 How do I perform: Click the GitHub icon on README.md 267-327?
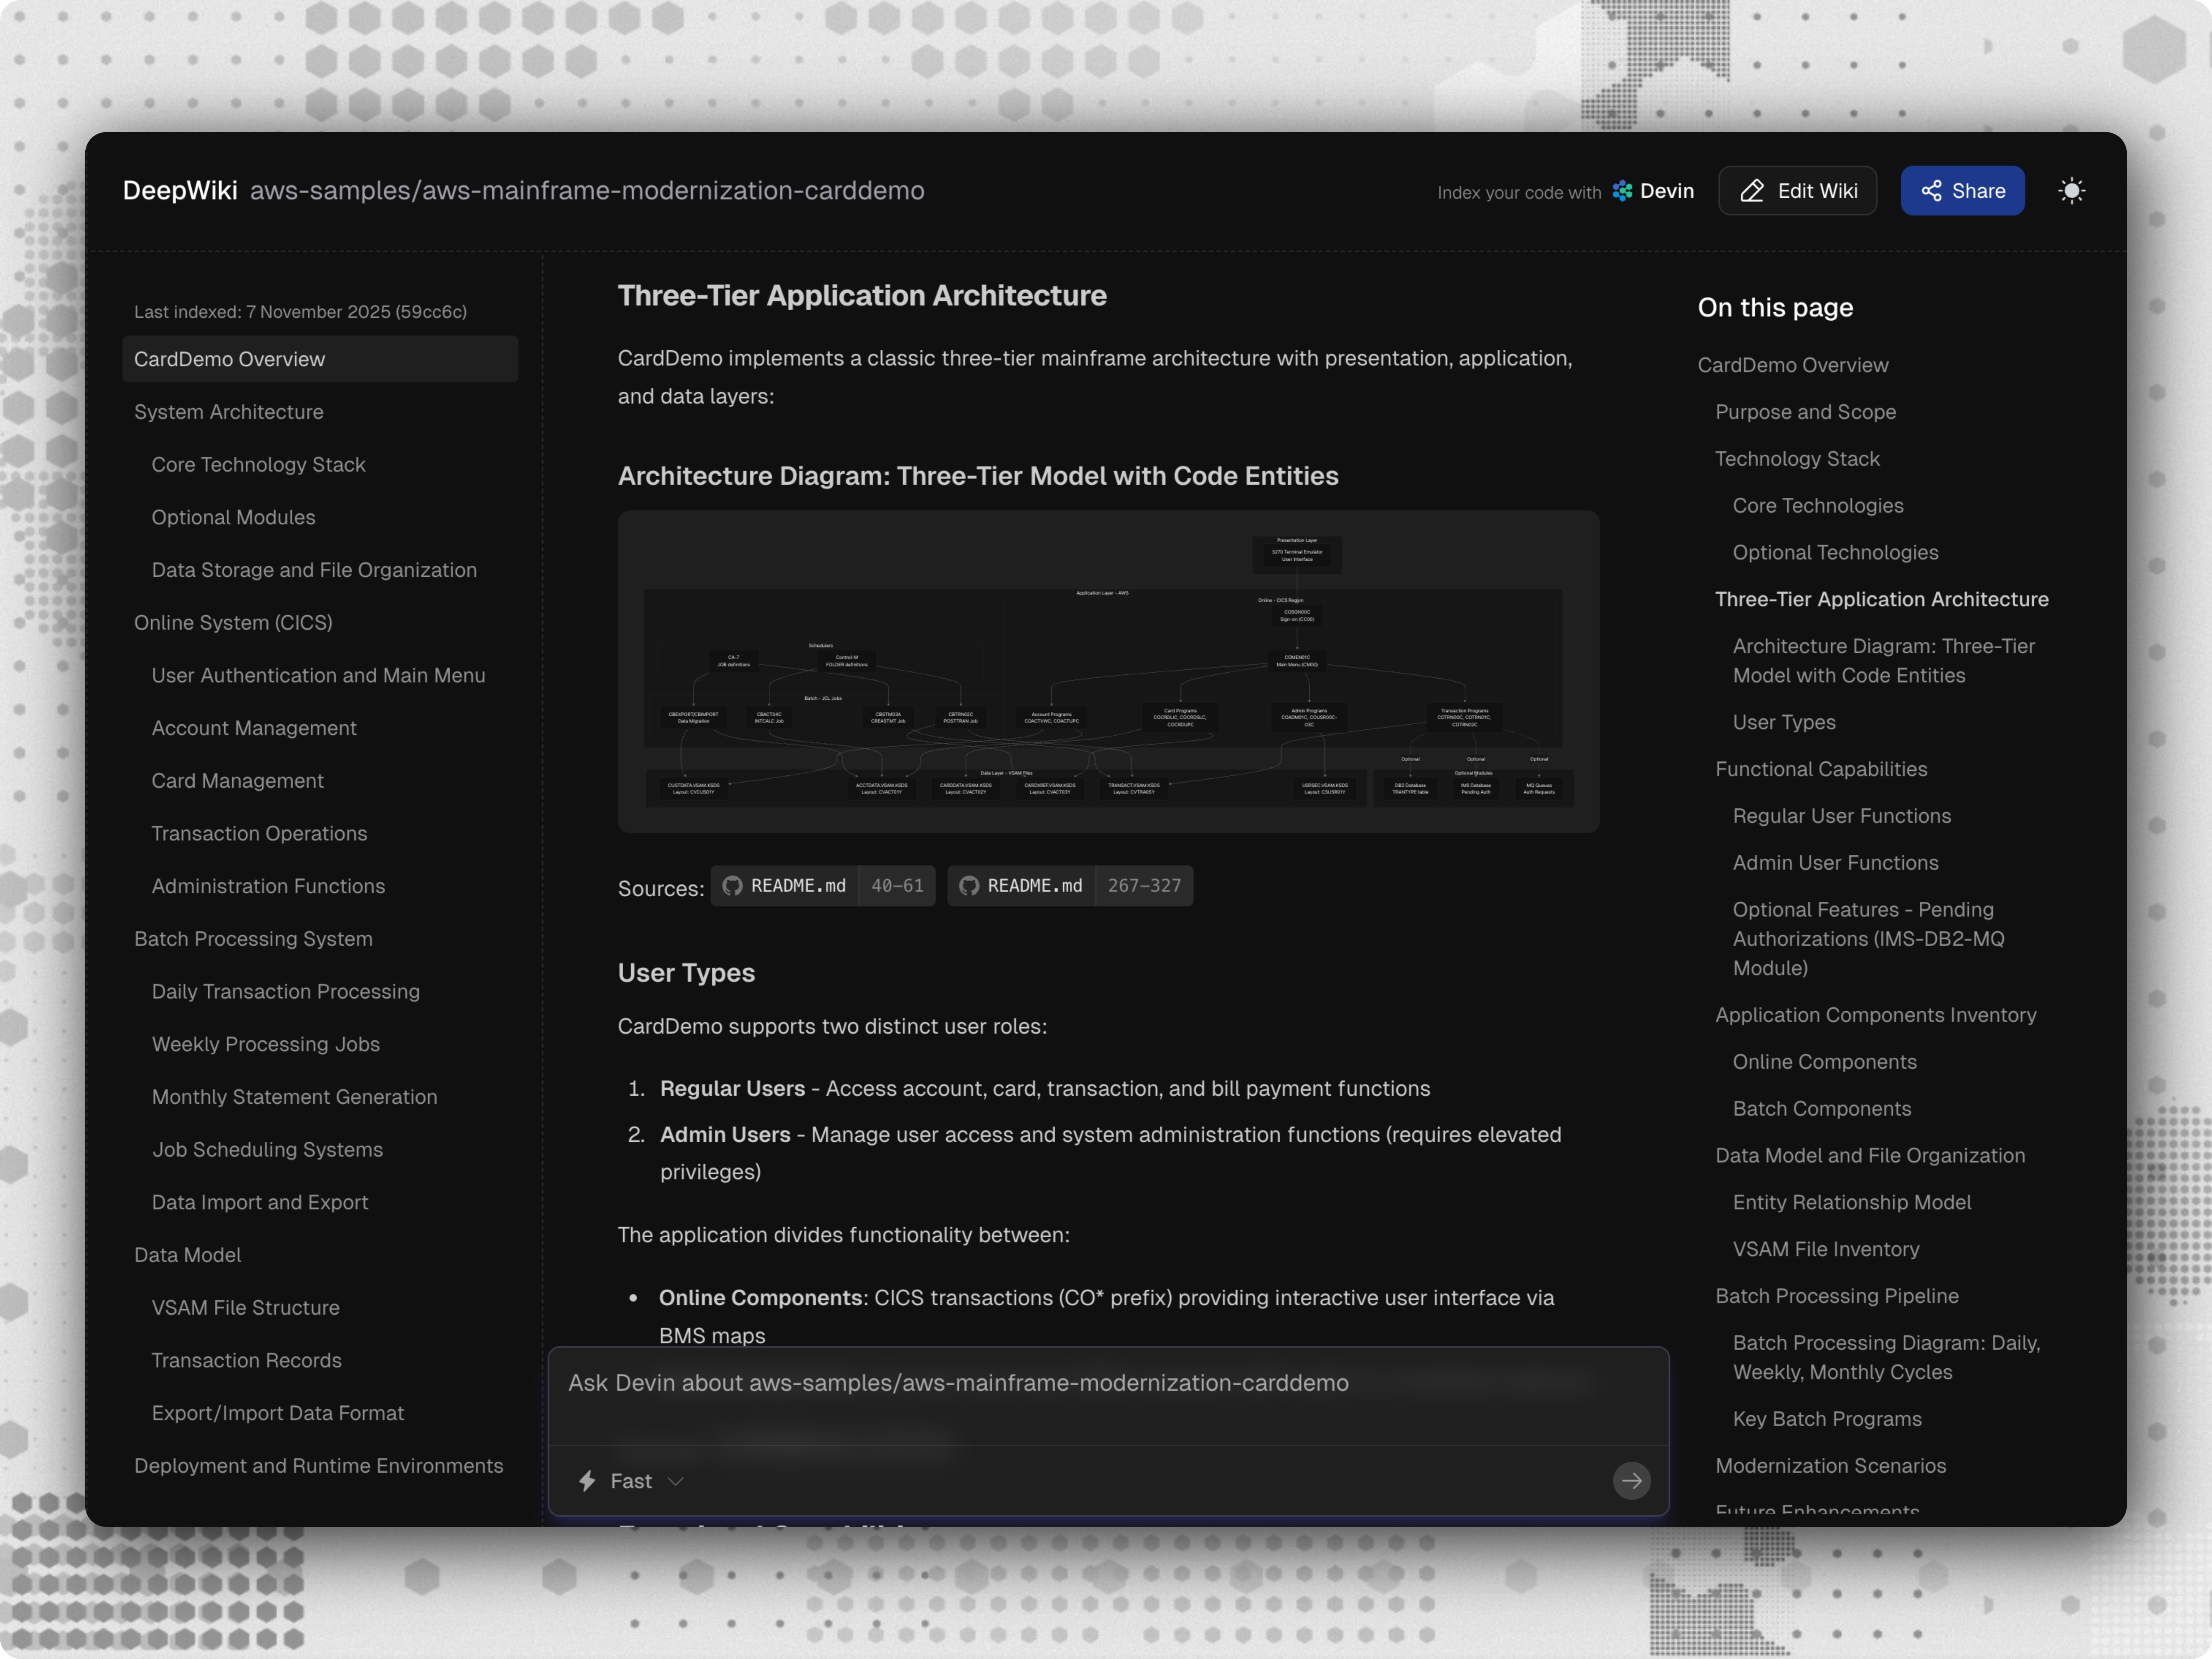point(969,886)
